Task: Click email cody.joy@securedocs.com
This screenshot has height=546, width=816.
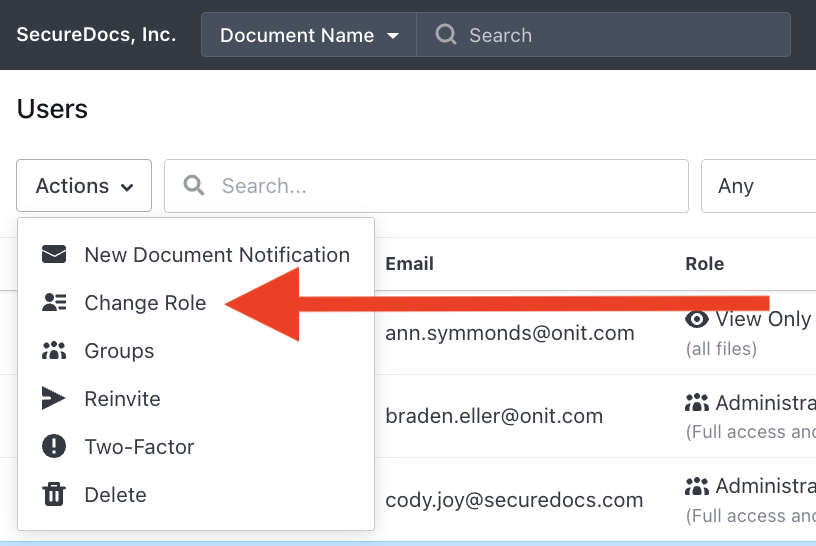Action: pos(514,500)
